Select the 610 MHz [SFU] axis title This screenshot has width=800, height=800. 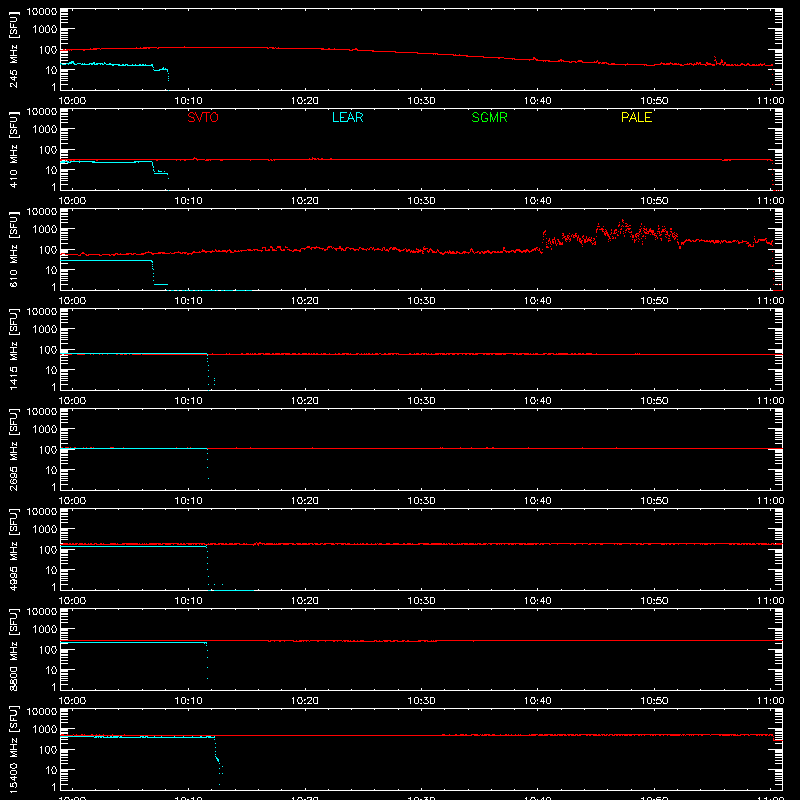click(x=13, y=249)
